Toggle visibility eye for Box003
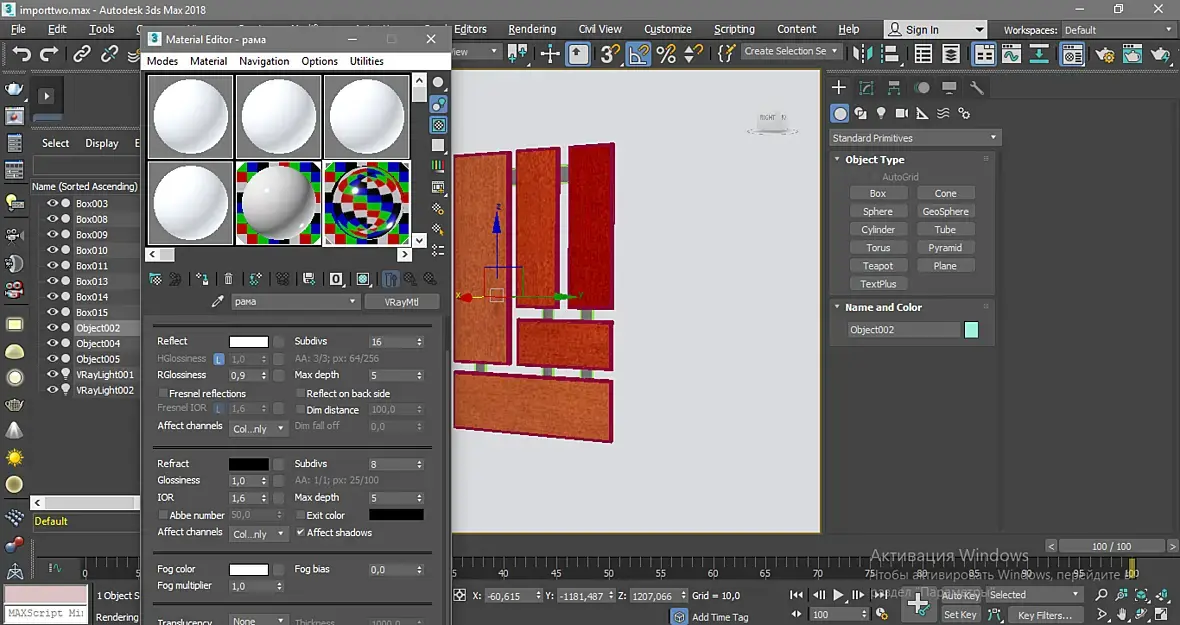 [x=53, y=203]
